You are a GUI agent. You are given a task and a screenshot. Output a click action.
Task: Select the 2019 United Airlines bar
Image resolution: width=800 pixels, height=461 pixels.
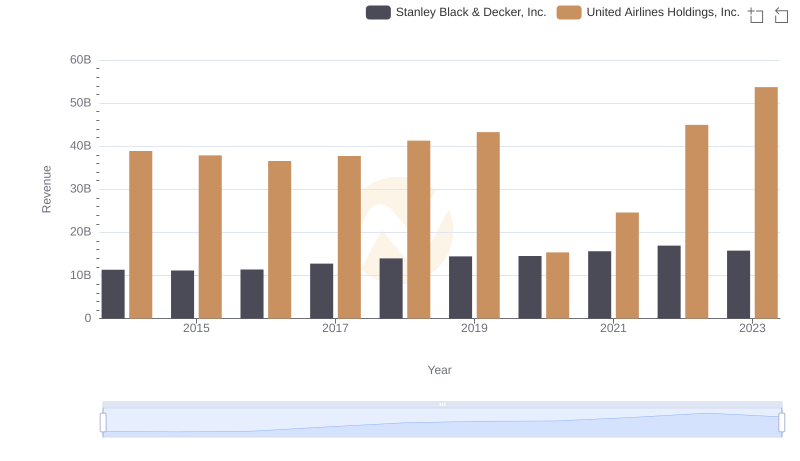click(488, 225)
